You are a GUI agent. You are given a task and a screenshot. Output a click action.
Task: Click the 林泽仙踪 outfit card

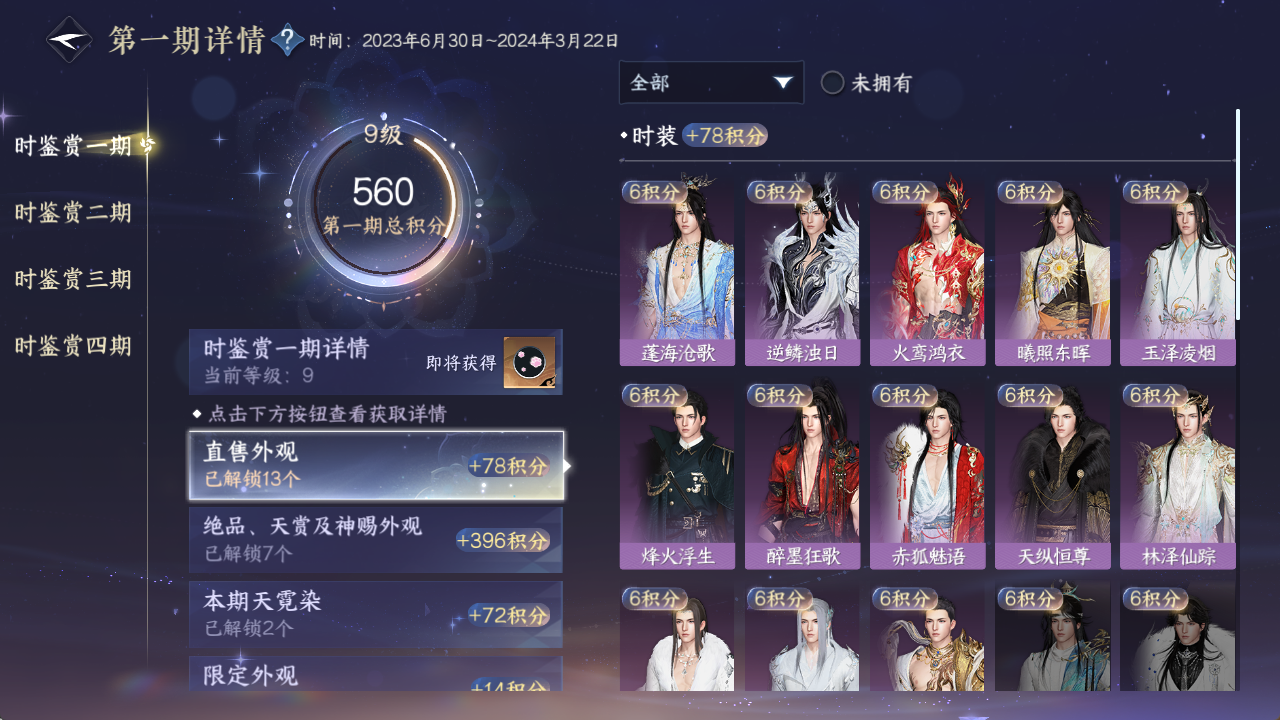1178,477
